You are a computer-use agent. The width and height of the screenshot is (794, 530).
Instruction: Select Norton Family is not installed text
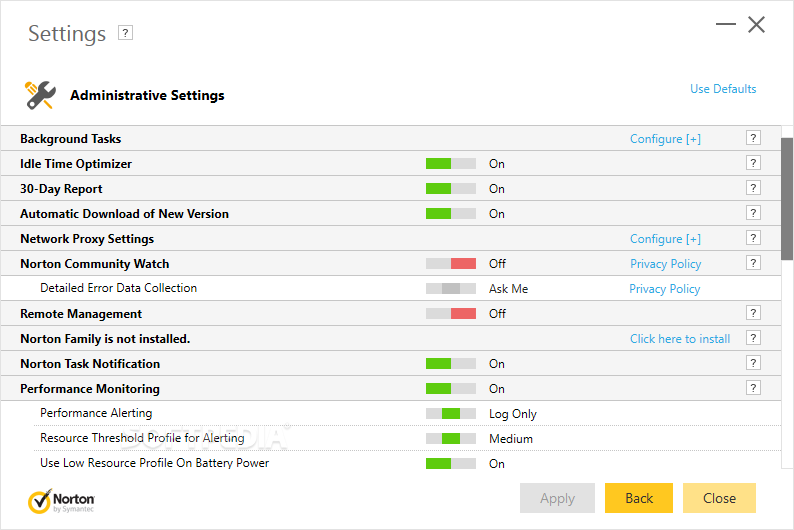tap(105, 339)
